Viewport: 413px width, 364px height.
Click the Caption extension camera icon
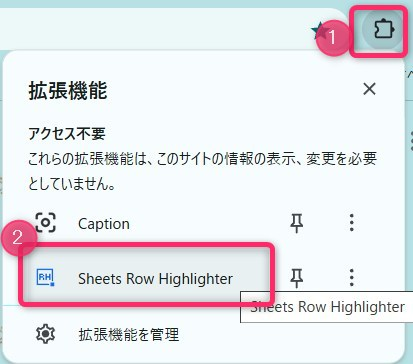pyautogui.click(x=46, y=223)
